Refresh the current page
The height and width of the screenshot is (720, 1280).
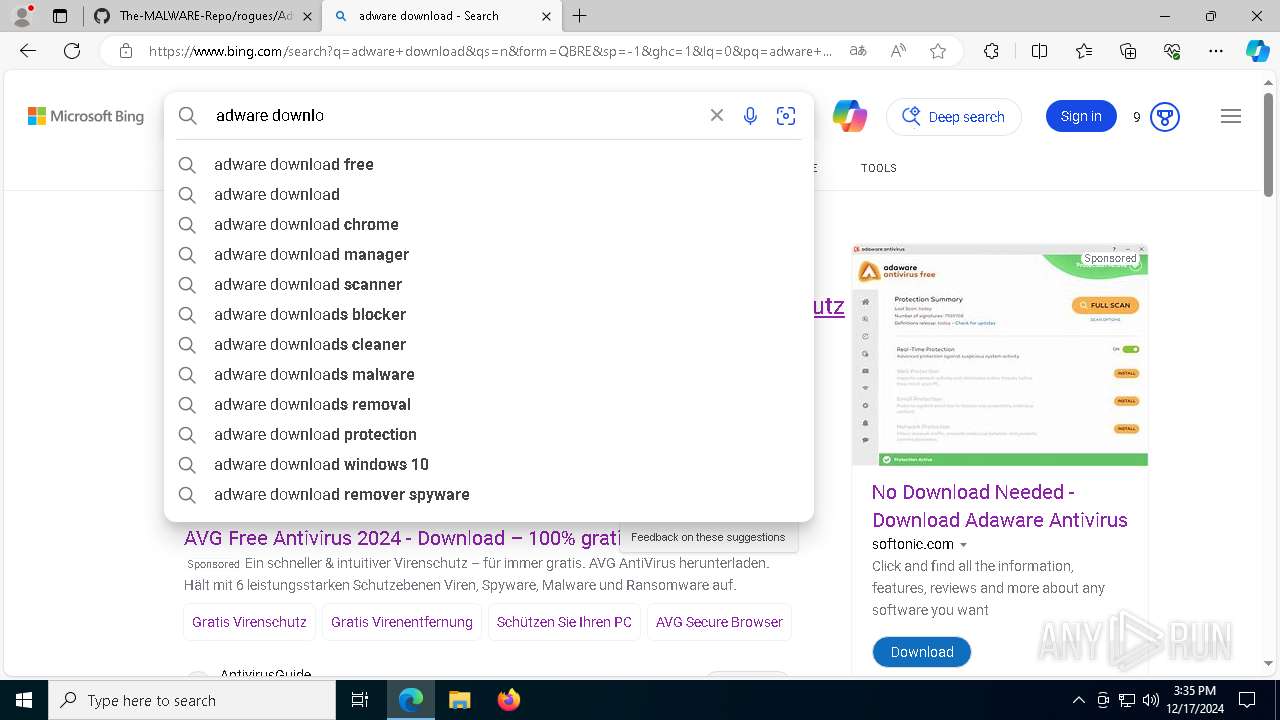click(72, 51)
